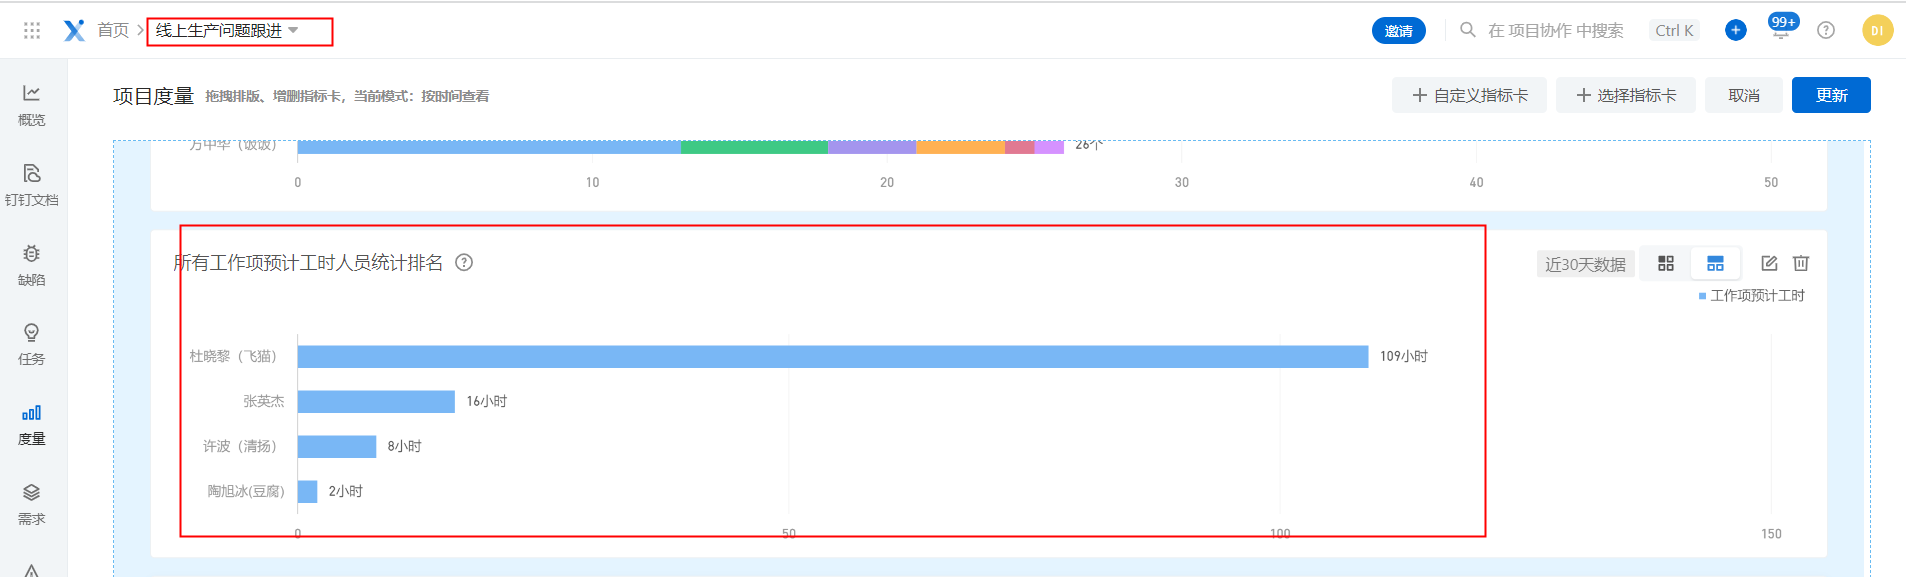Click the 陶旭冰(豆腐) name label
Viewport: 1906px width, 577px height.
tap(246, 491)
